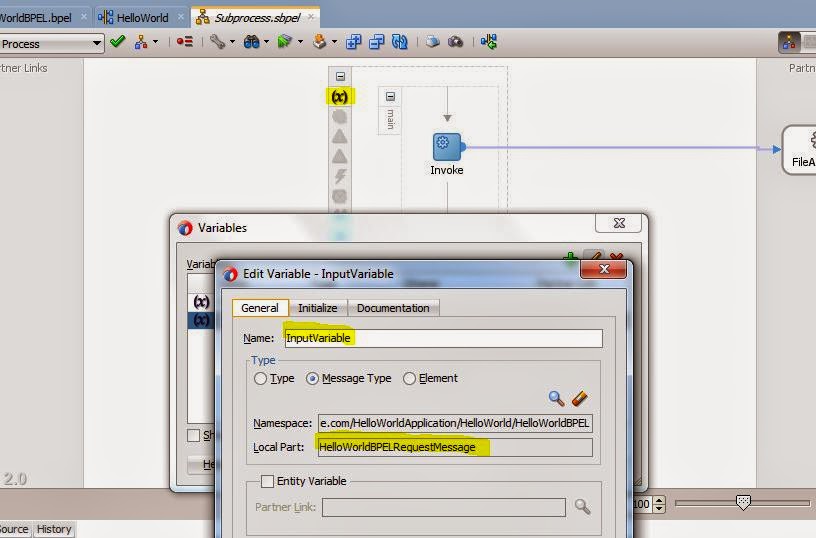Toggle the checkbox in Variables dialog
The height and width of the screenshot is (538, 816).
(x=194, y=435)
